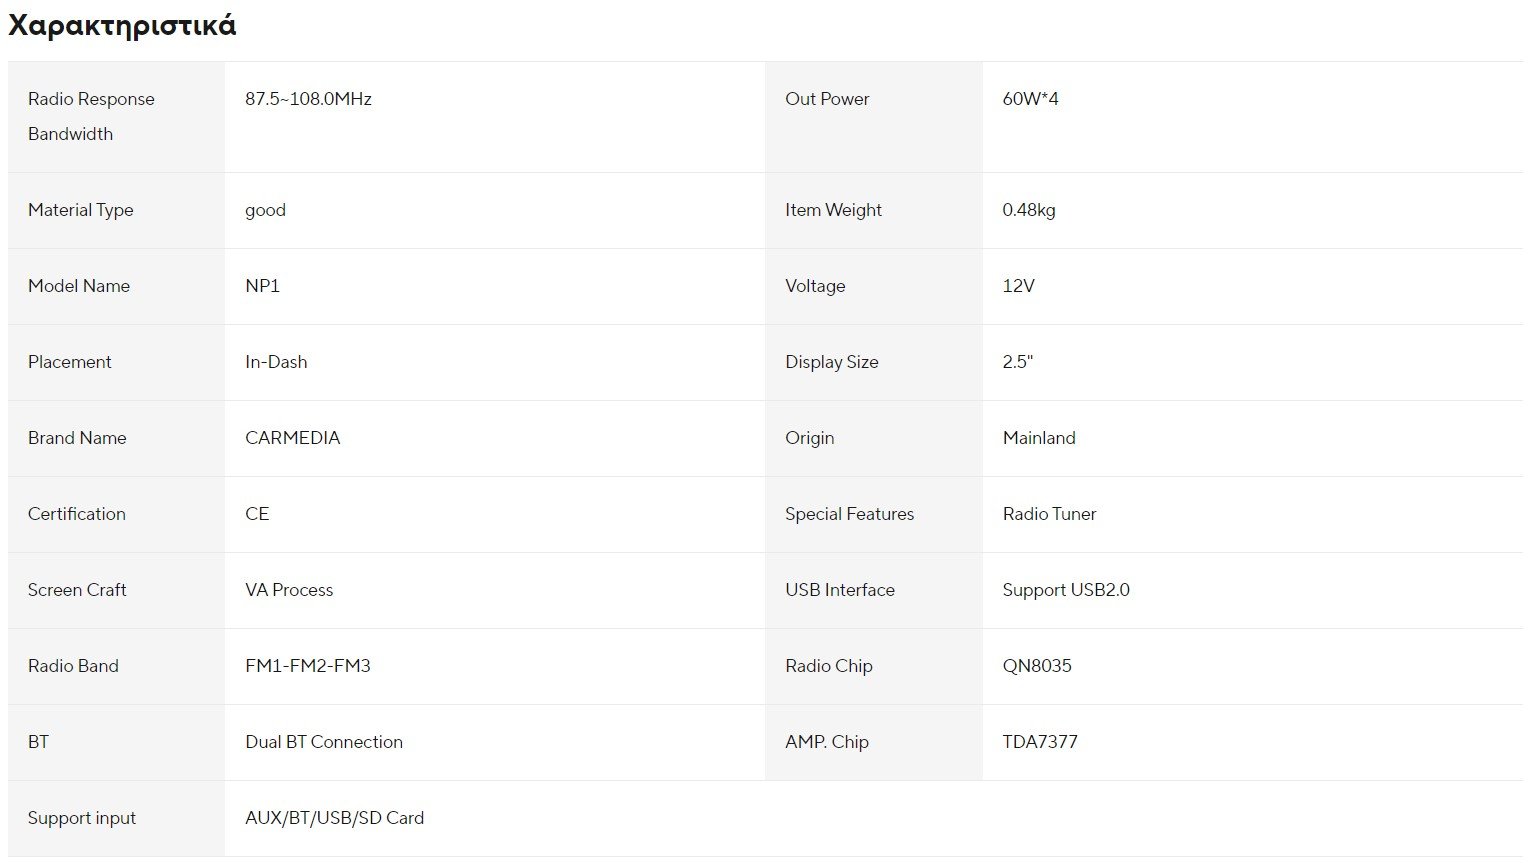Click the 60W*4 power value
The image size is (1532, 865).
1030,99
